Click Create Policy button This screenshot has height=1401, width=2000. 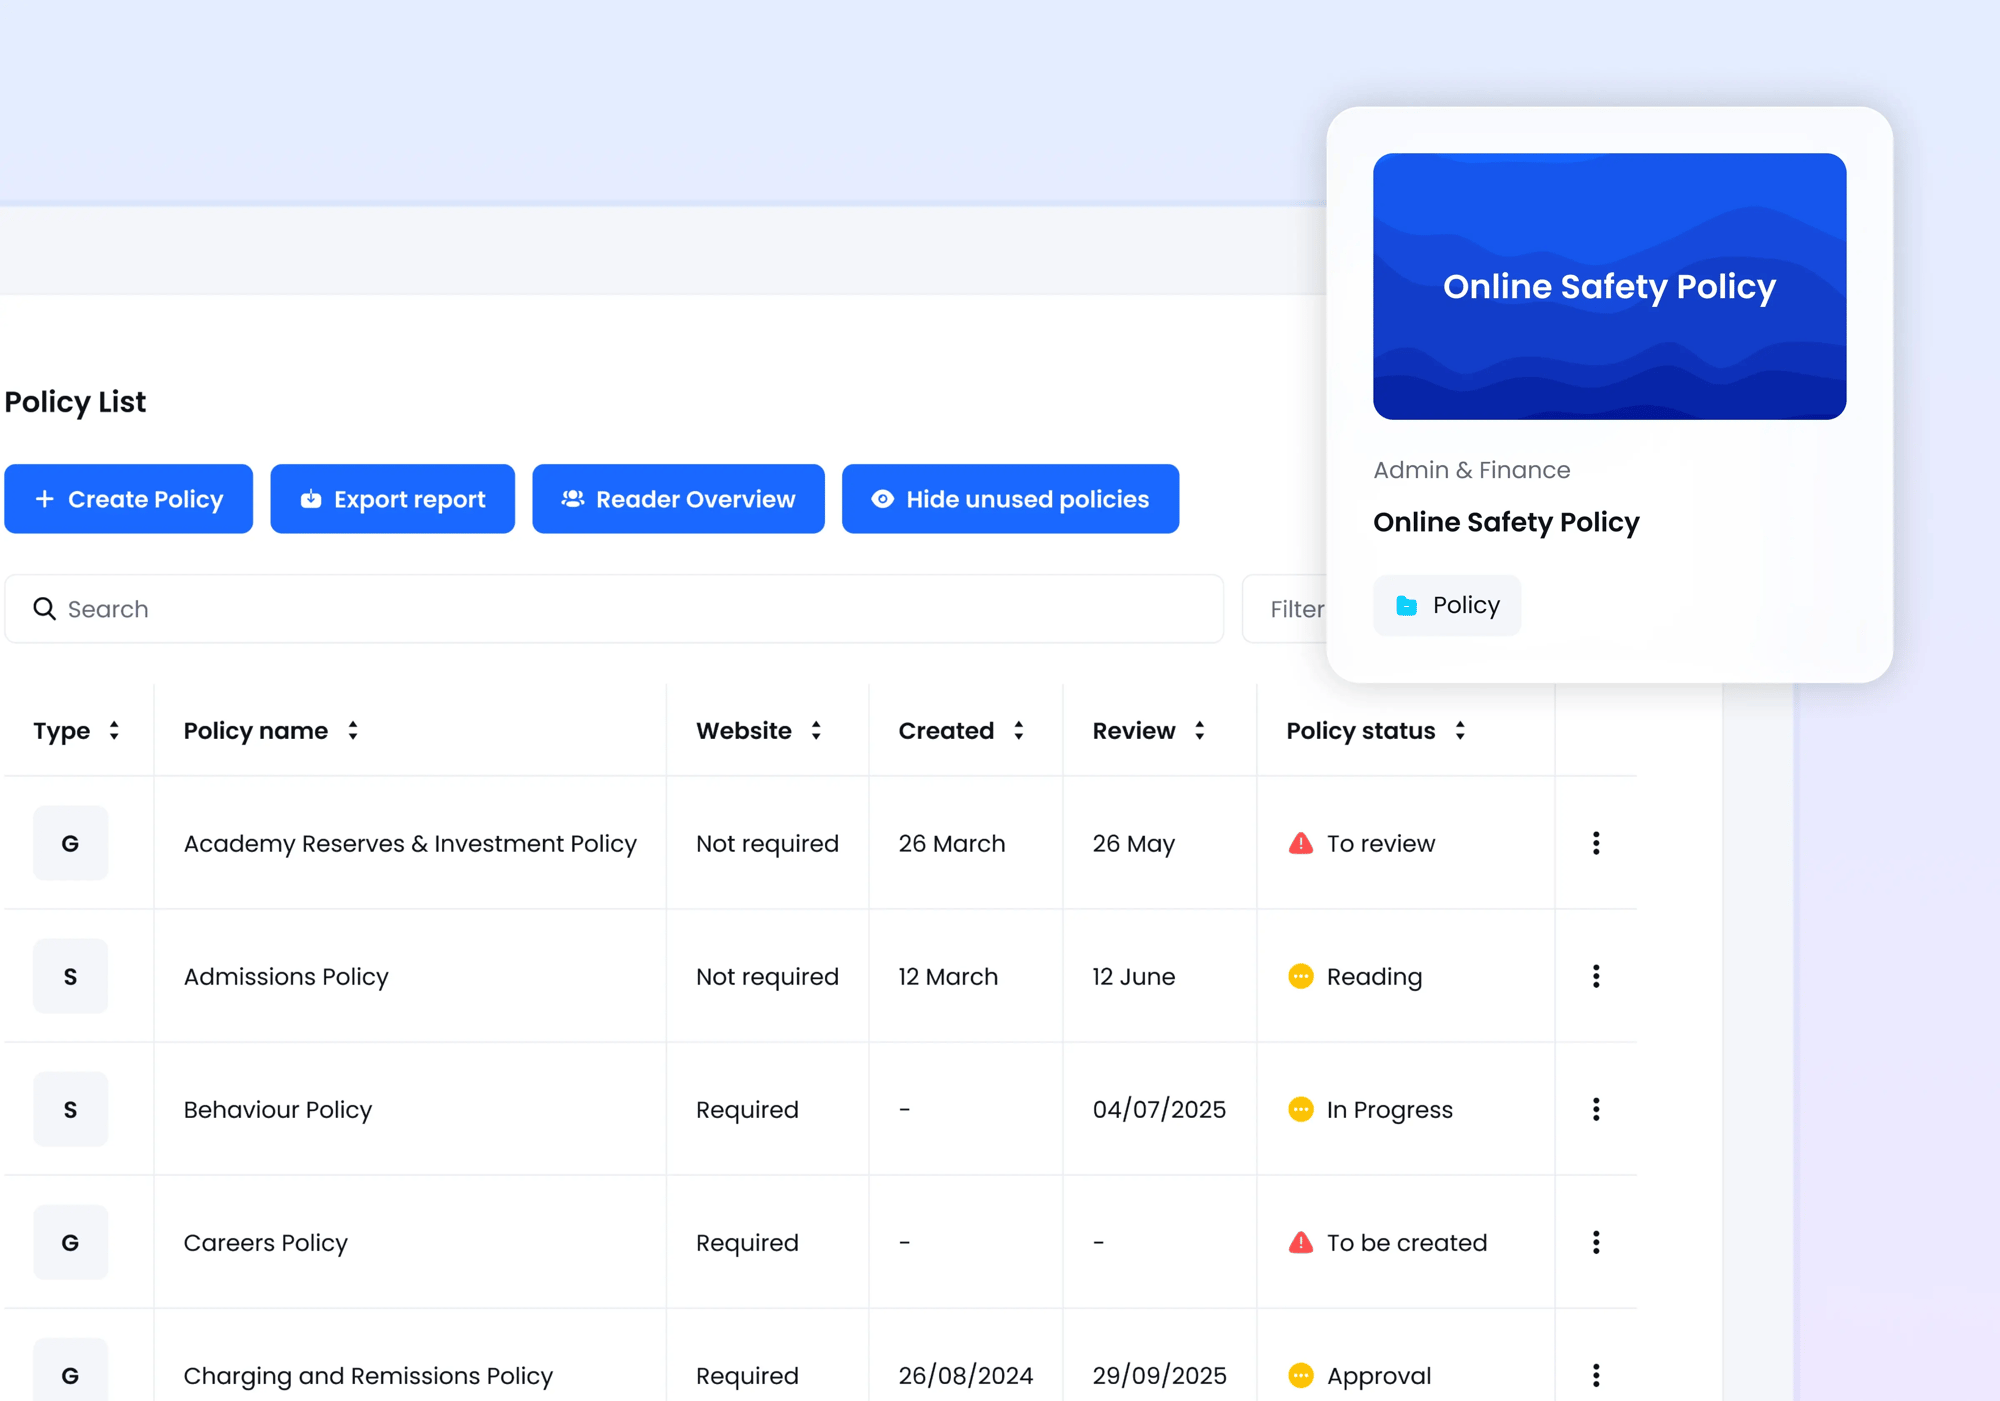point(128,499)
